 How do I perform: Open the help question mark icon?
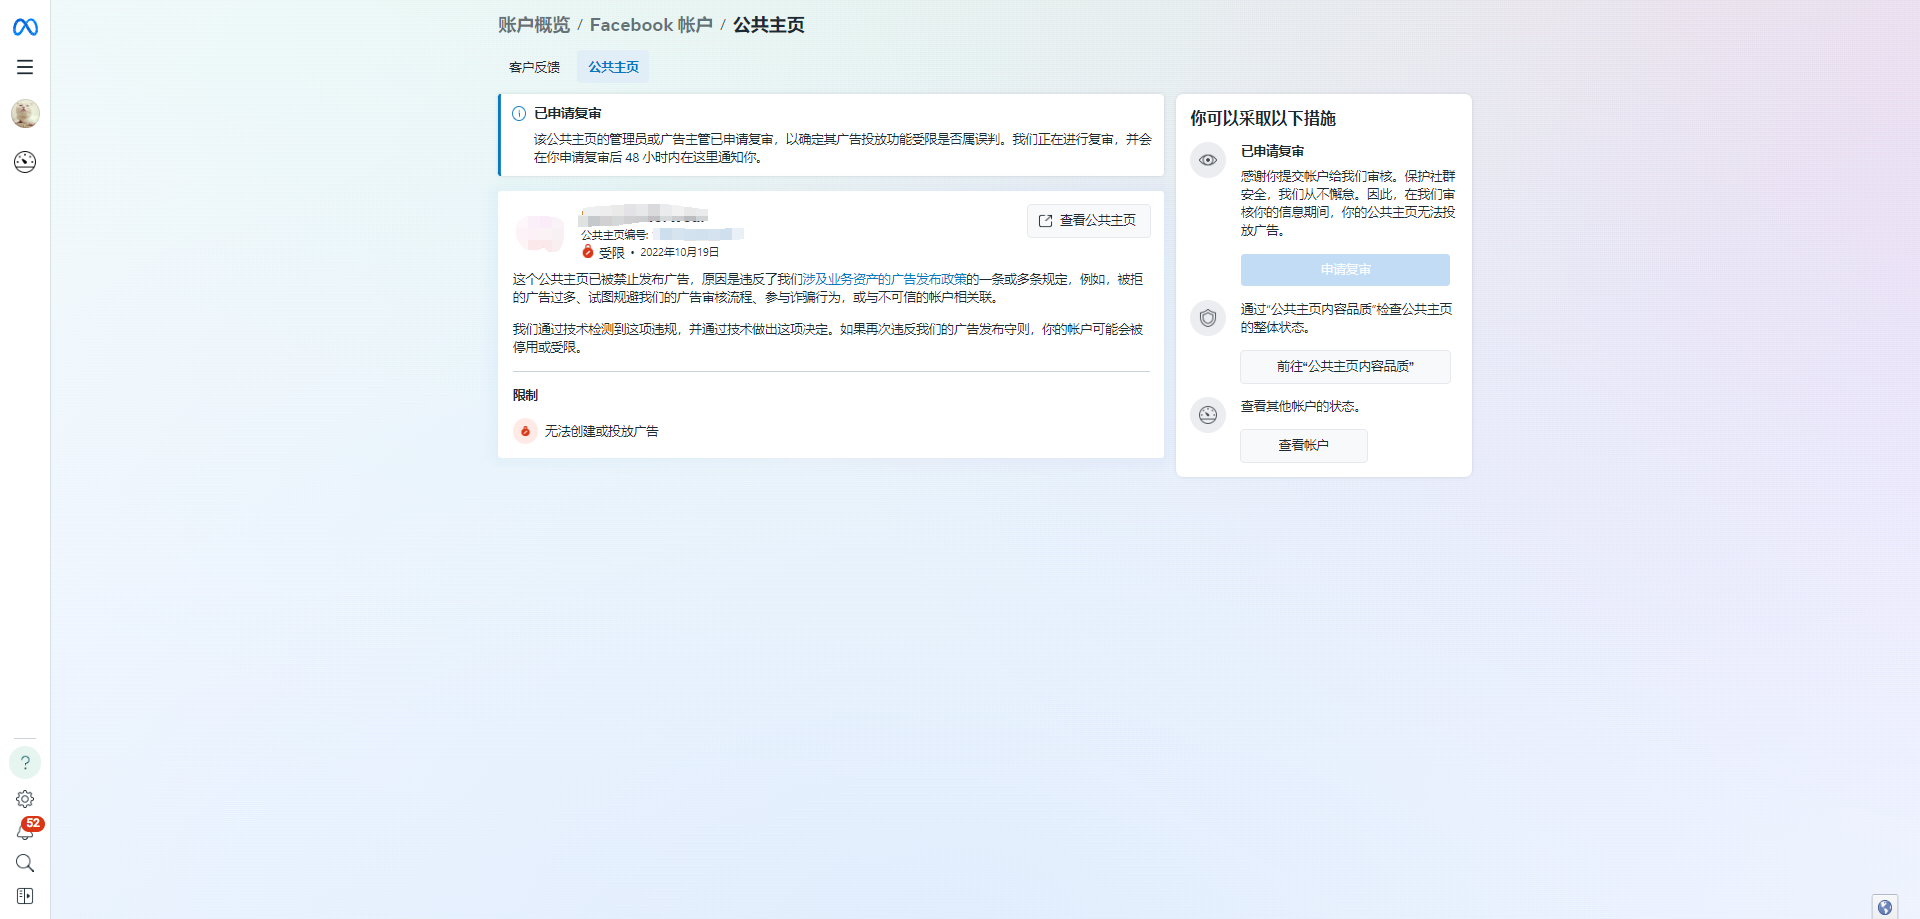(x=25, y=763)
